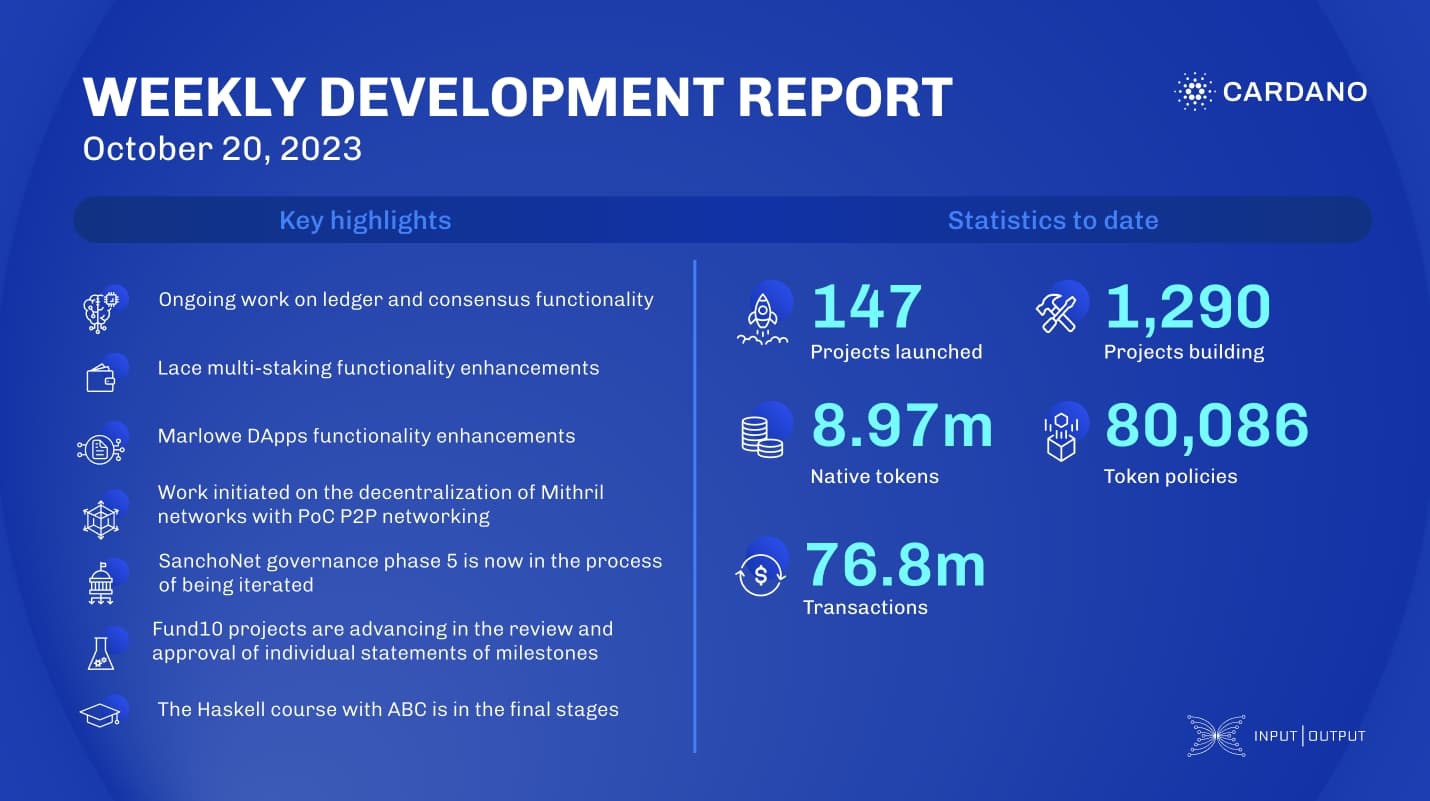Click 'The Haskell course with ABC' text

[x=388, y=710]
